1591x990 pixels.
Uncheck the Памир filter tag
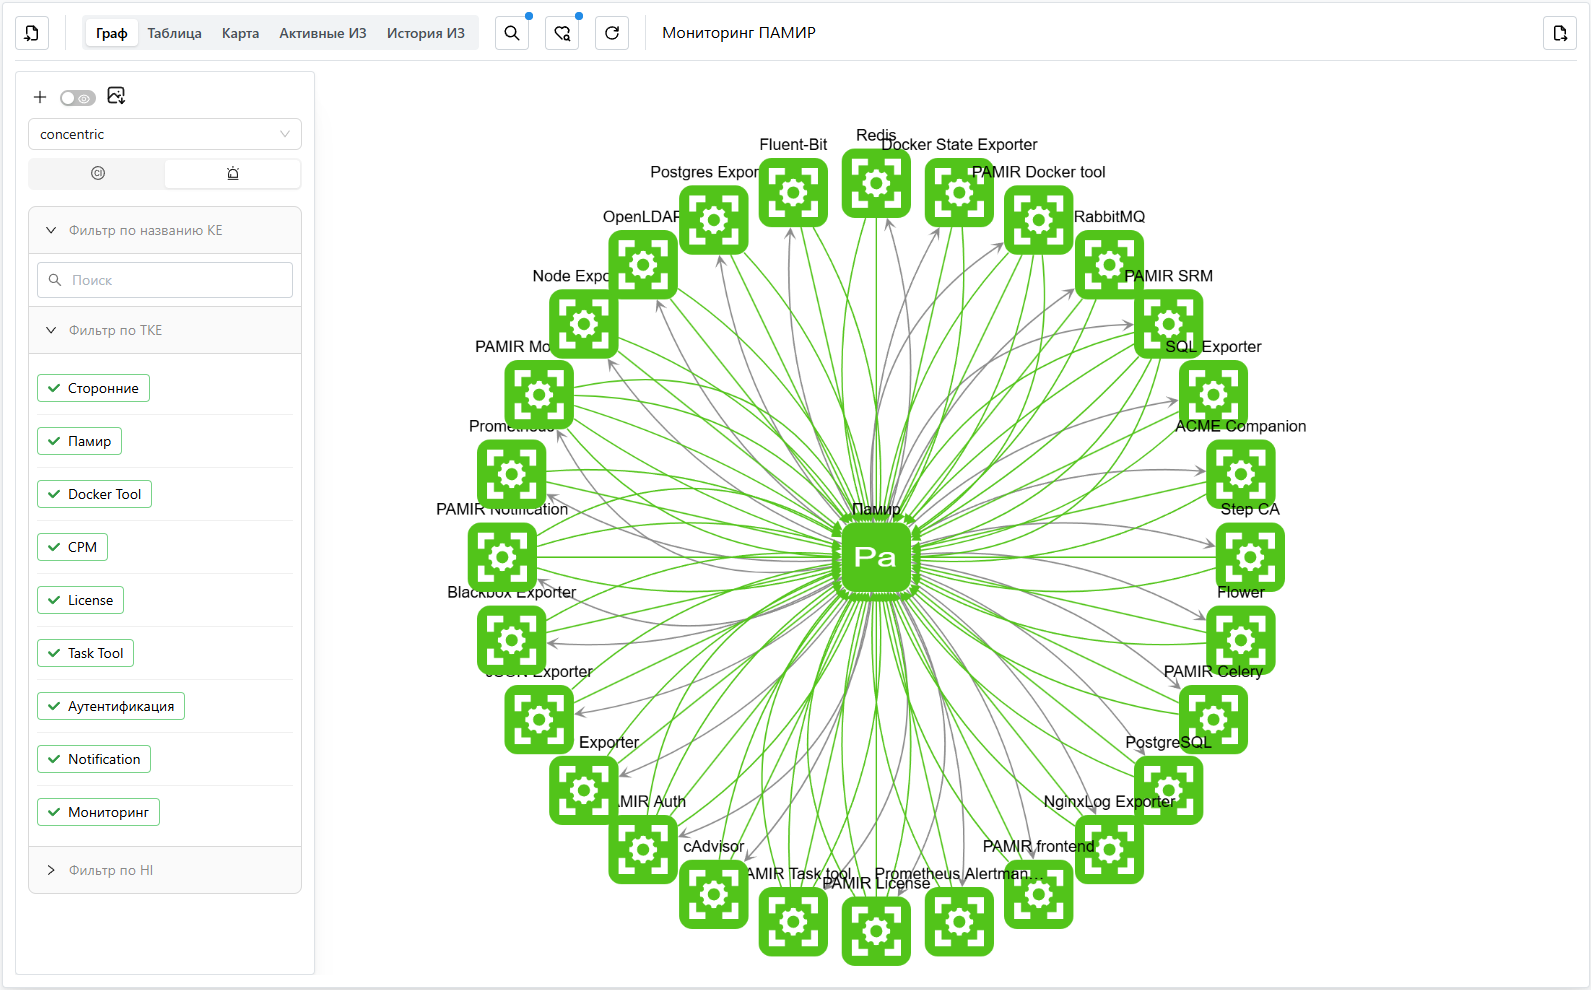tap(79, 441)
